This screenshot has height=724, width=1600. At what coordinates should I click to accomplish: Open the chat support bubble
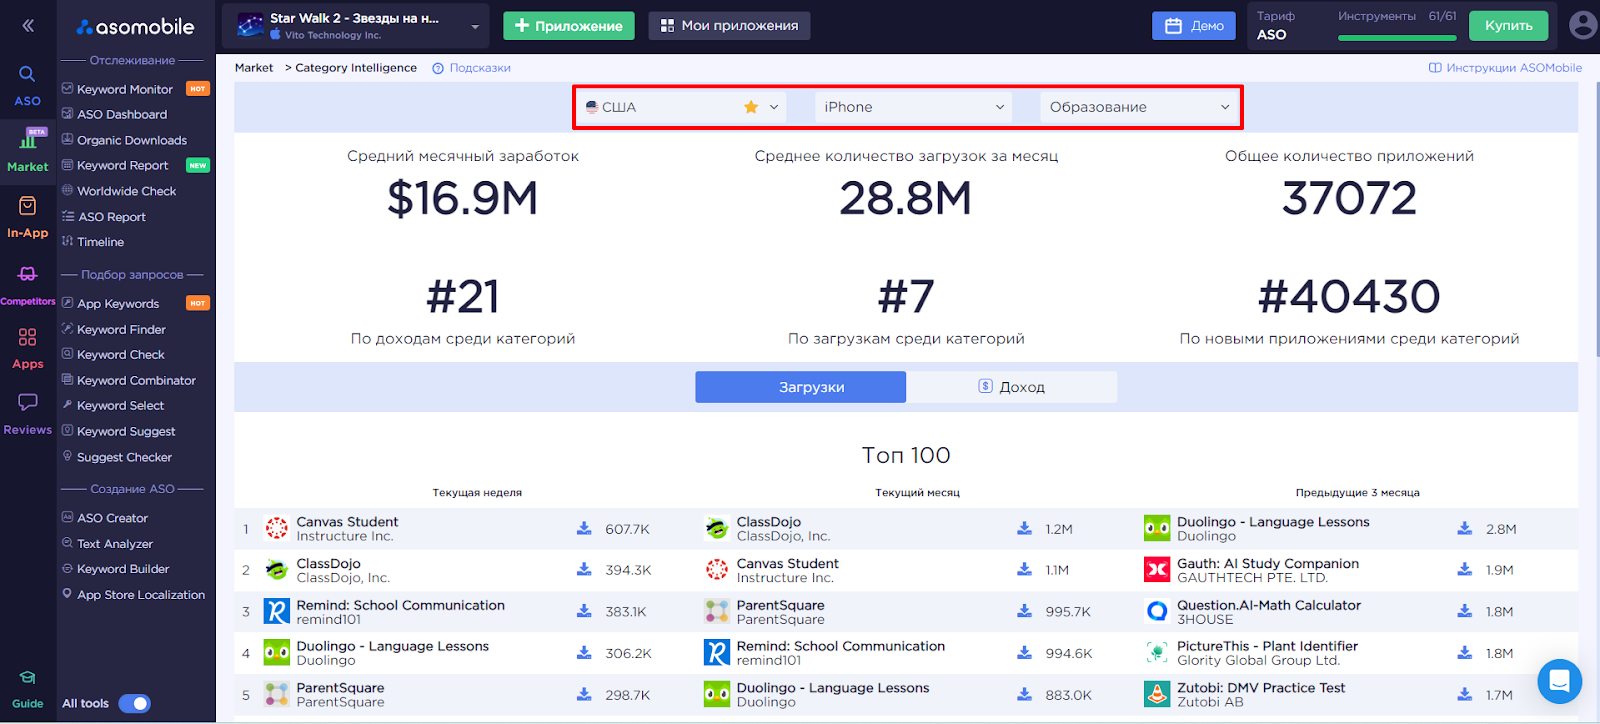point(1559,681)
